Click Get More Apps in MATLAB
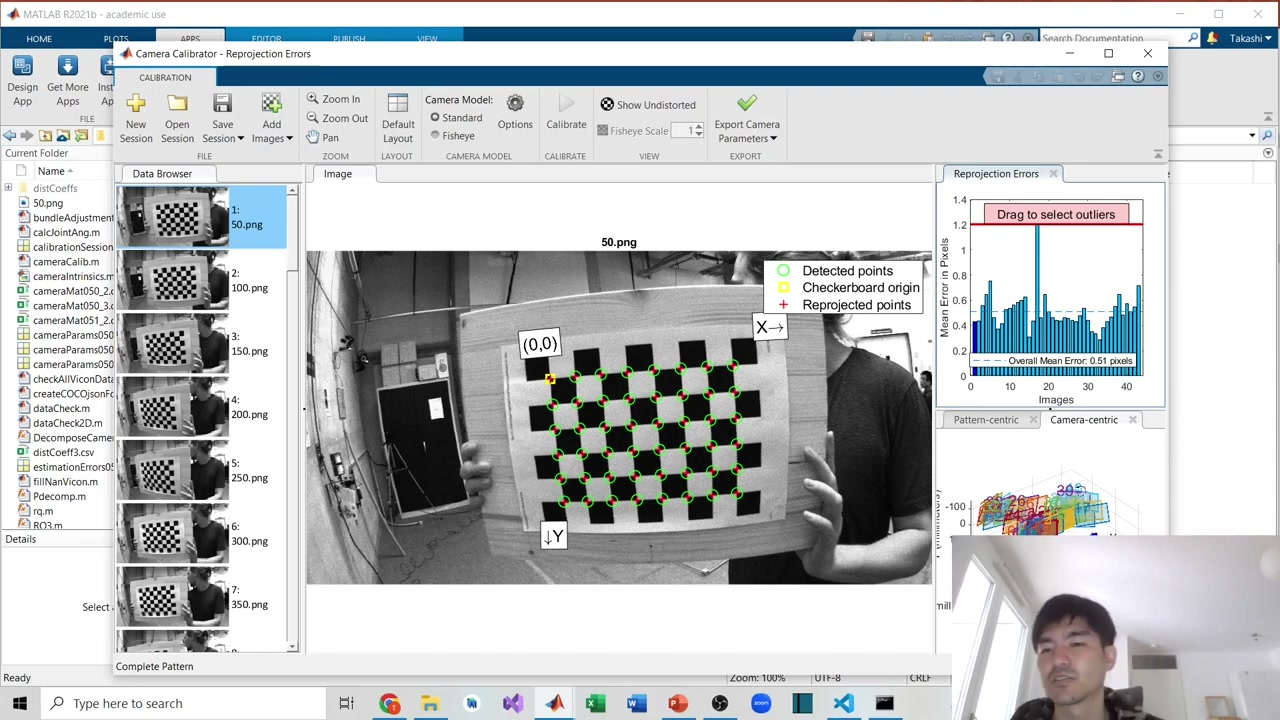The image size is (1280, 720). click(67, 80)
